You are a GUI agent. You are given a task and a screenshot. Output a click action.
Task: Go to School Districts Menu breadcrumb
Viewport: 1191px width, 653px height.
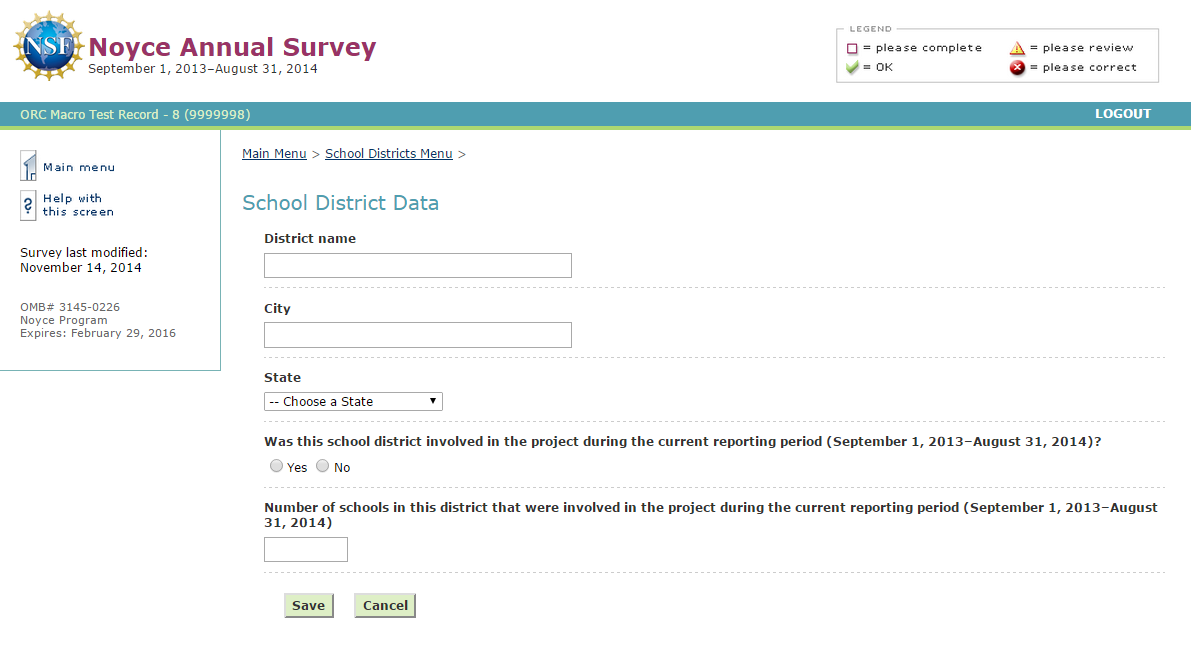pos(388,154)
